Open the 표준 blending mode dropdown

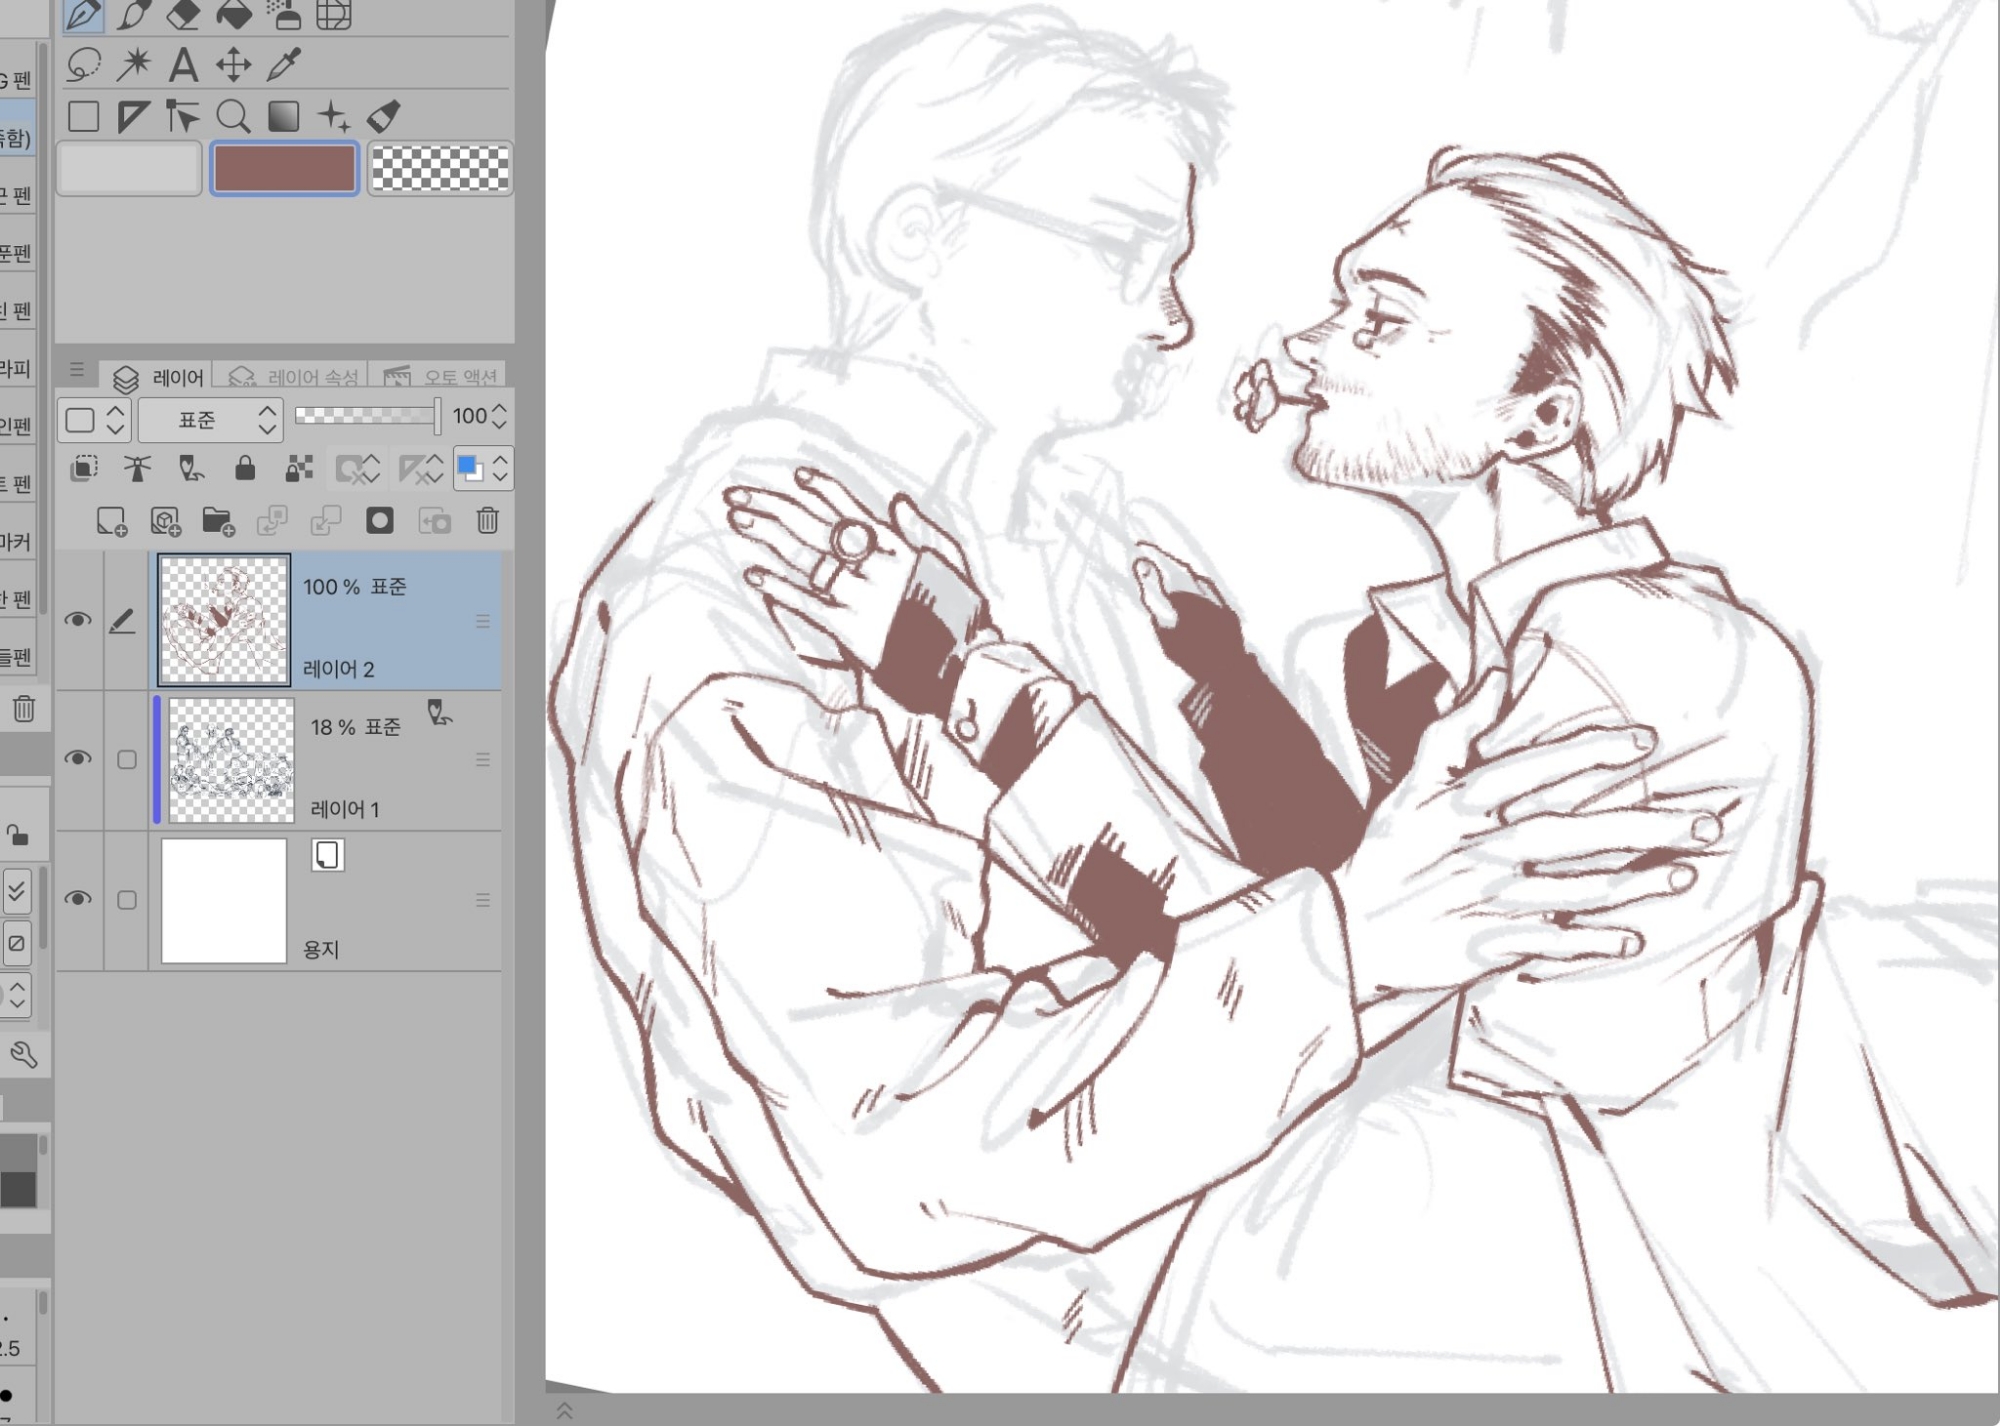210,419
